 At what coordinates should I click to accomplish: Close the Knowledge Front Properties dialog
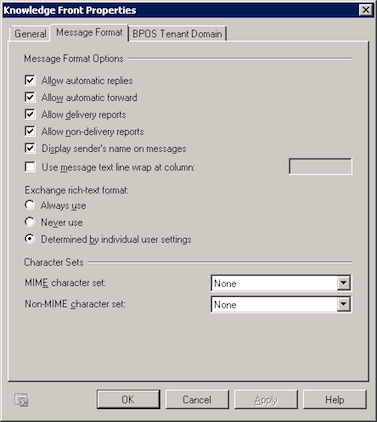366,10
